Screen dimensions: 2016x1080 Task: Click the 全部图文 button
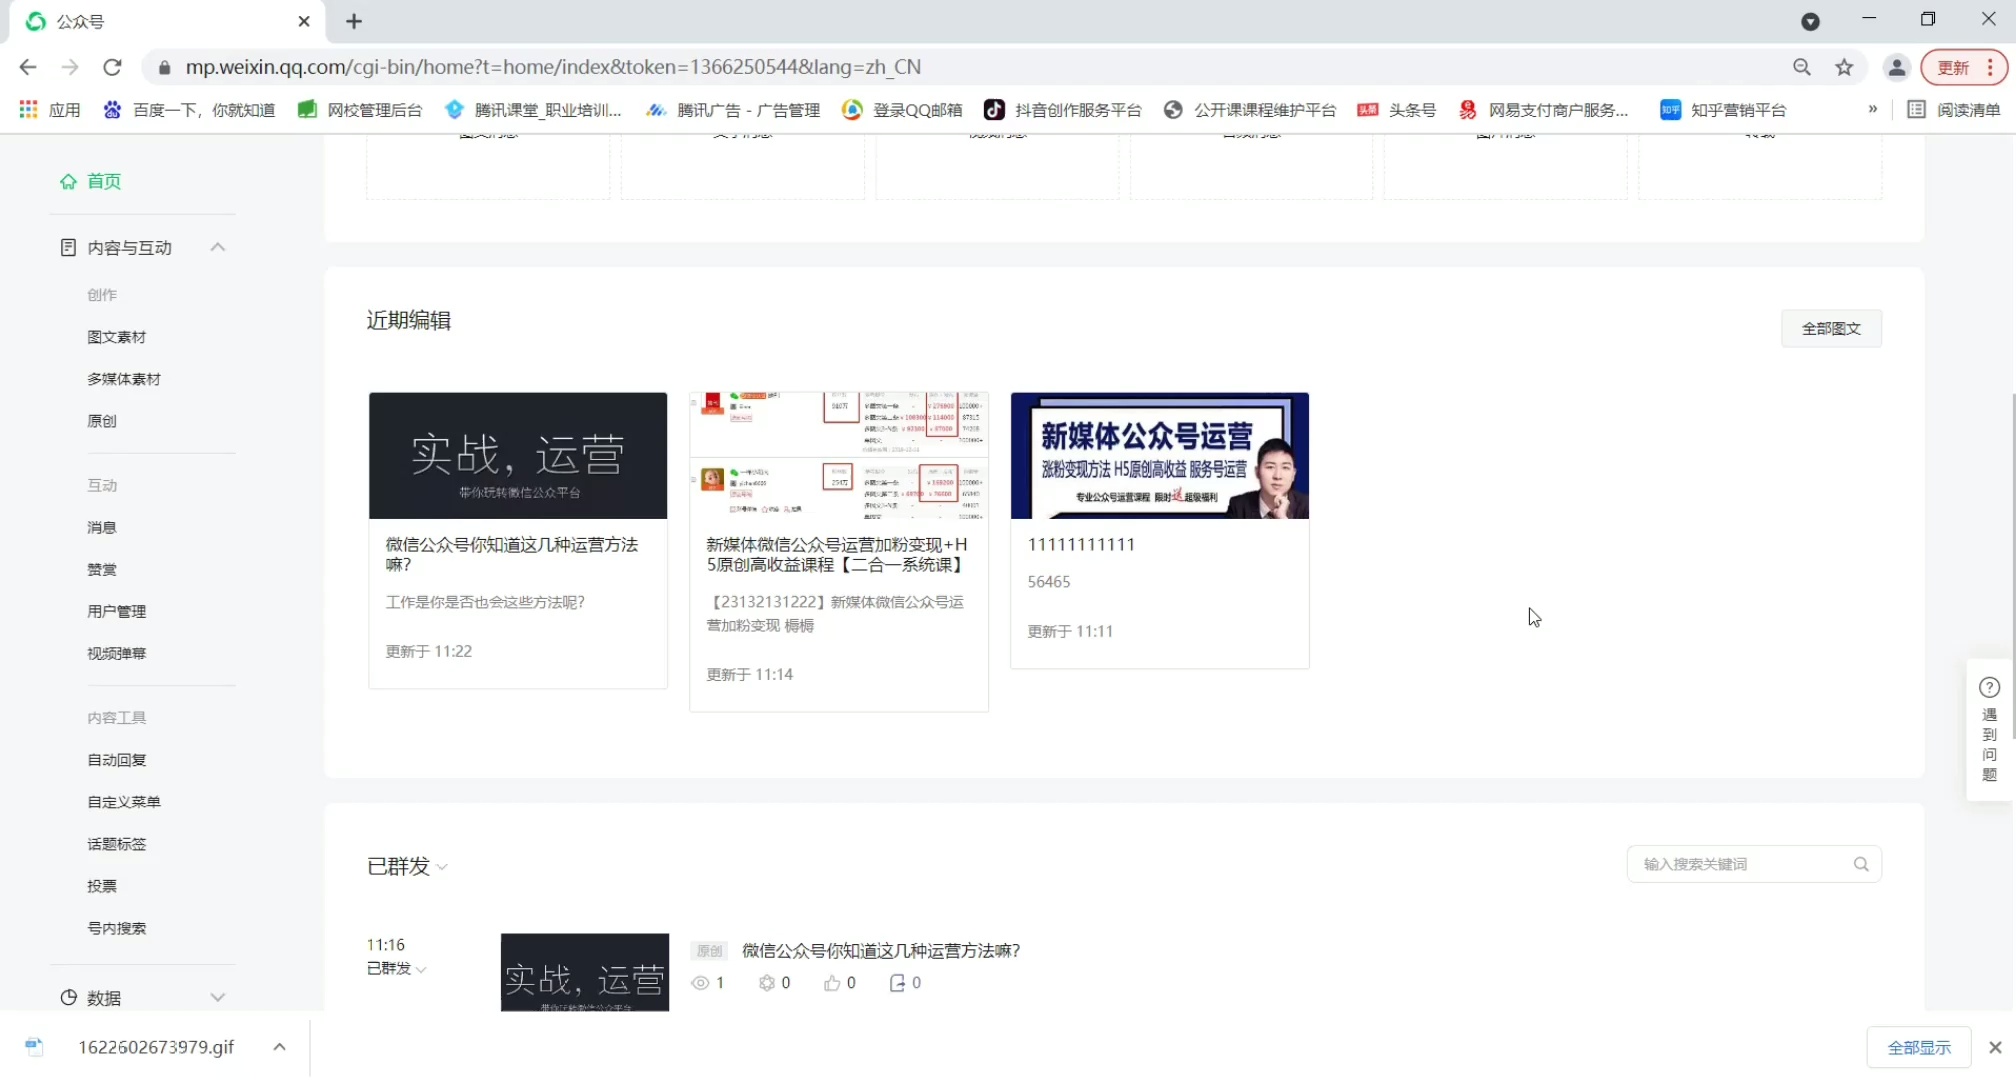point(1830,329)
